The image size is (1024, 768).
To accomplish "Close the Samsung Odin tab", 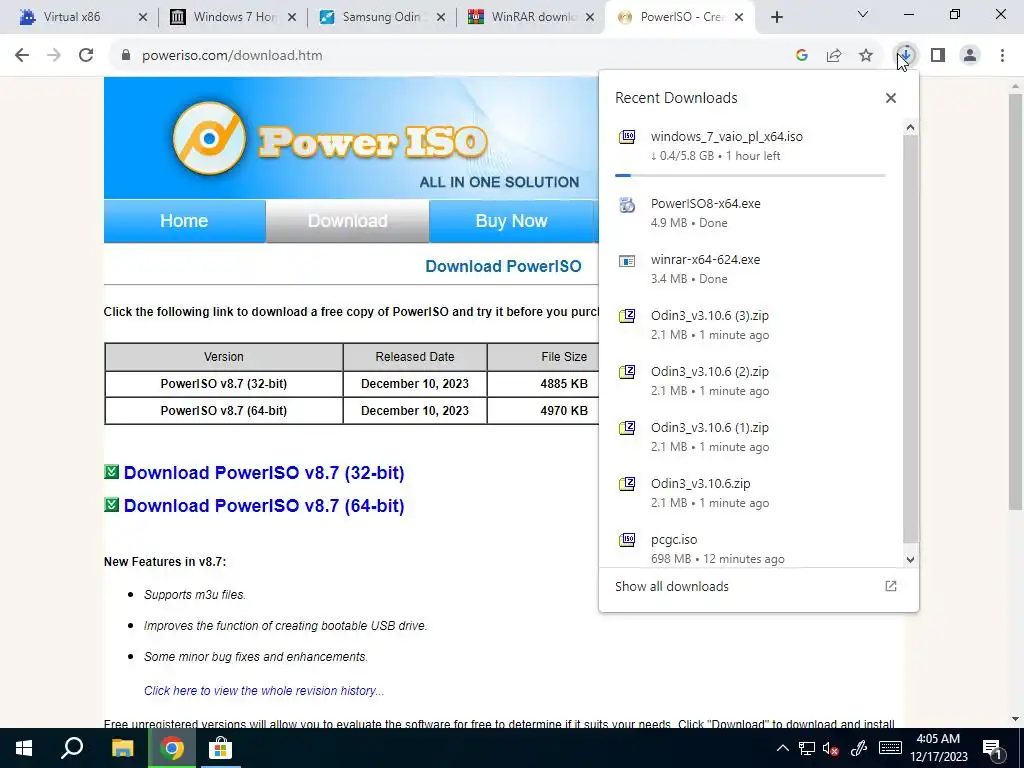I will tap(441, 18).
